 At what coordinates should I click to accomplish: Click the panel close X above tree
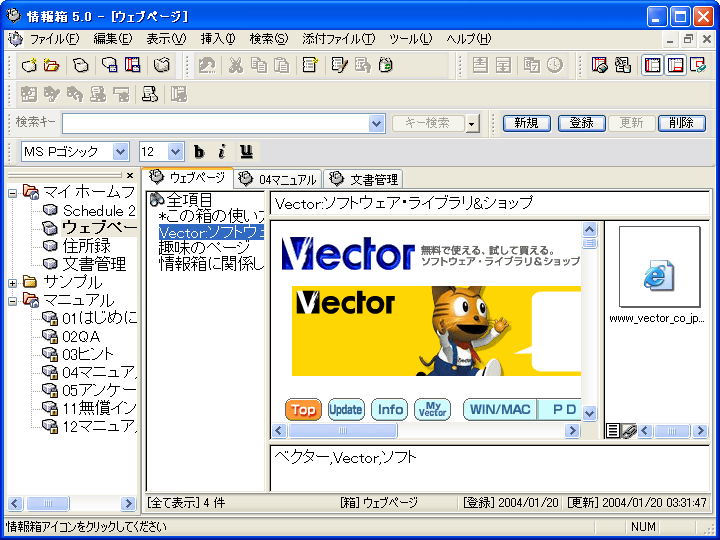pyautogui.click(x=130, y=175)
